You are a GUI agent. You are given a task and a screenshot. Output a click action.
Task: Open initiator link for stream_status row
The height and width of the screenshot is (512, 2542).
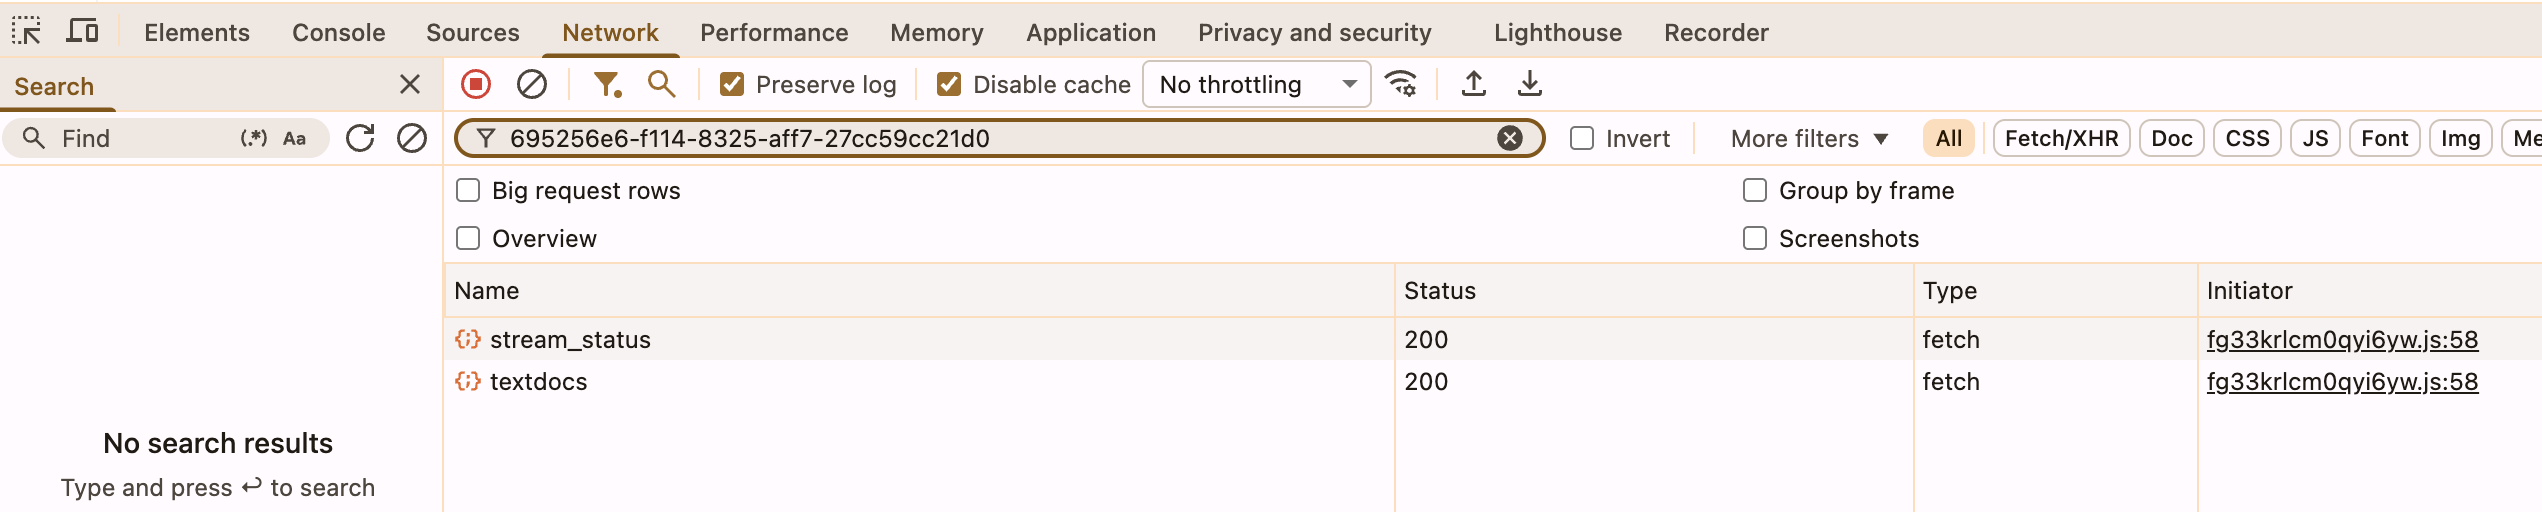[x=2342, y=340]
